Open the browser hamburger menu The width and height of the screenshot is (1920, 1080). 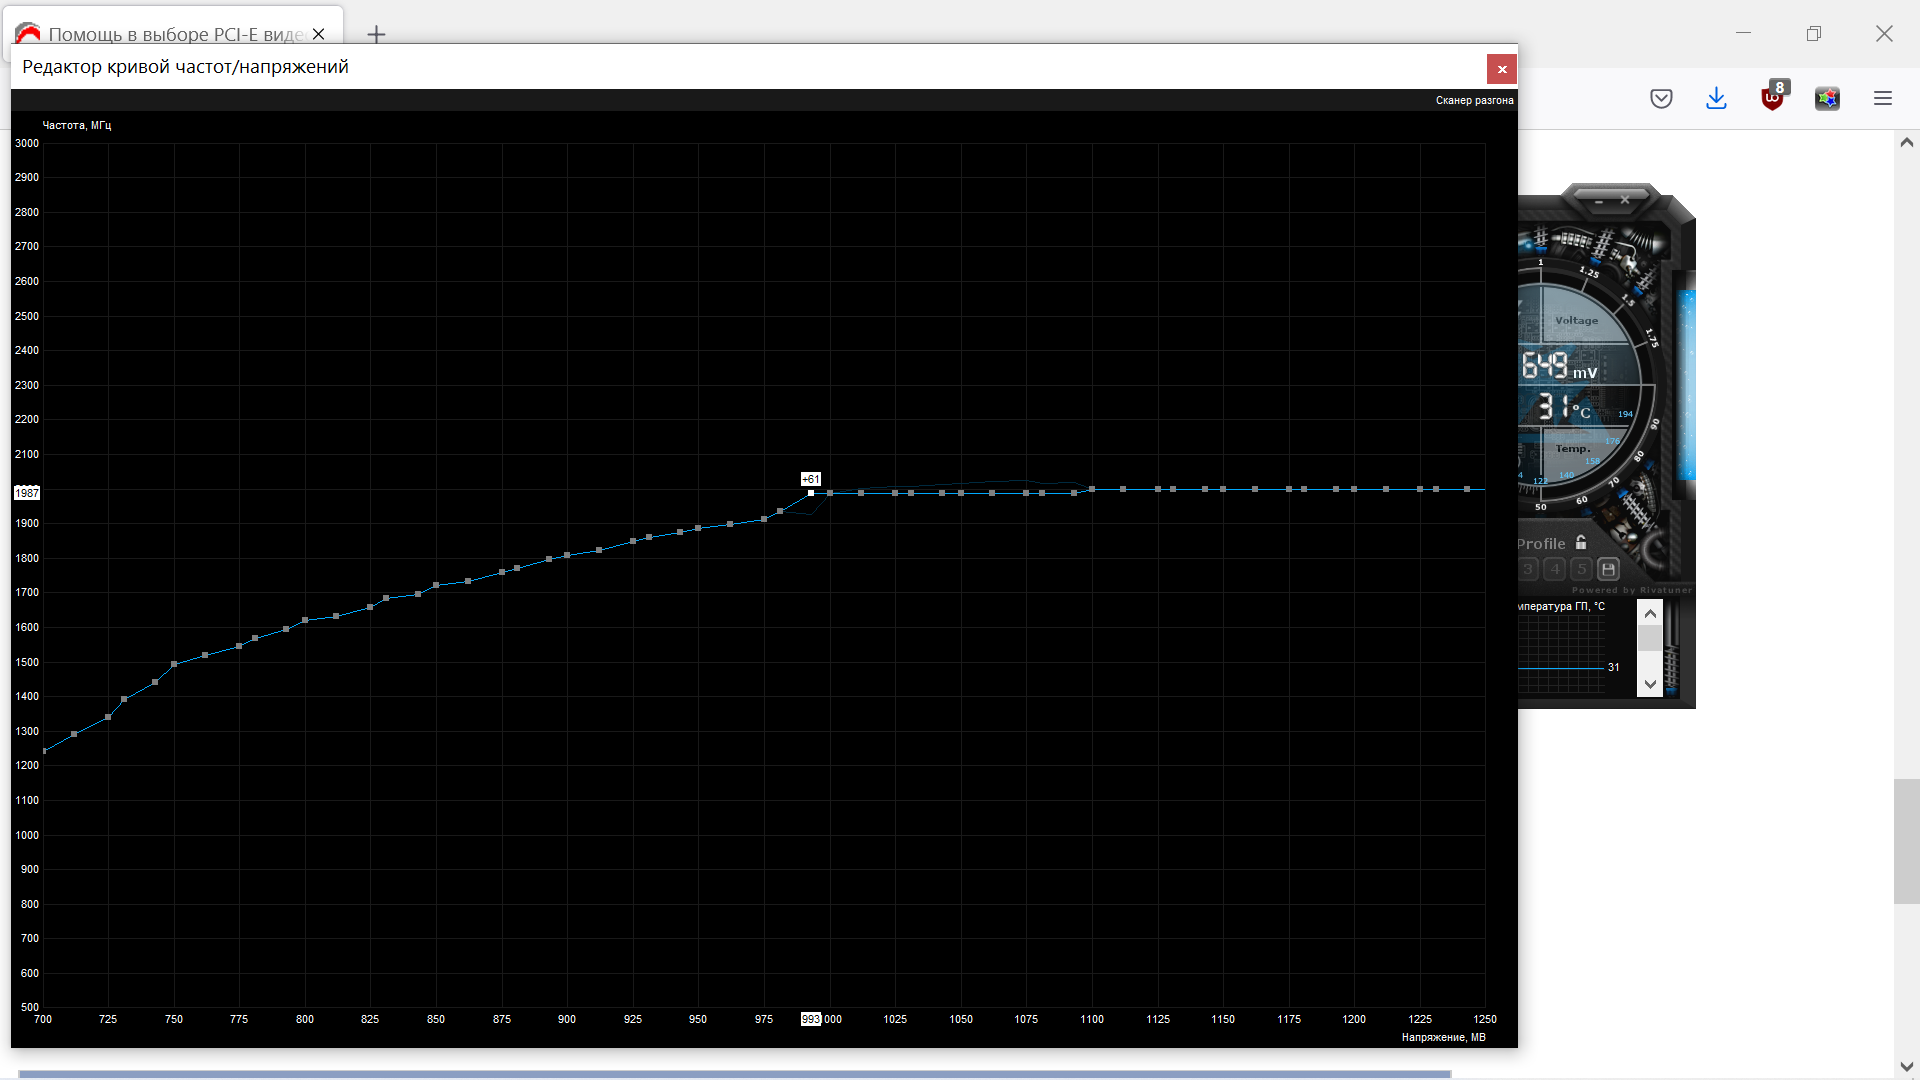[1883, 98]
